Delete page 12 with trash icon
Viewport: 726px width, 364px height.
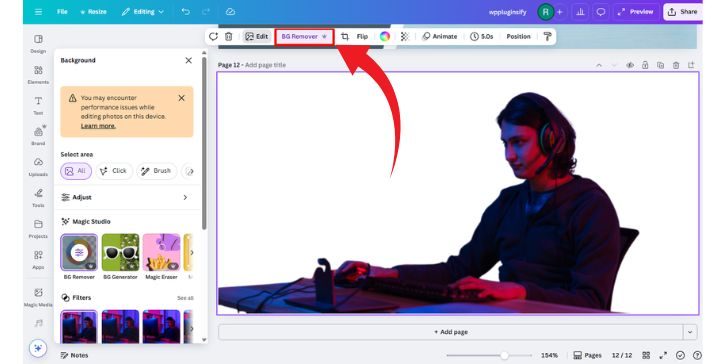[x=676, y=66]
